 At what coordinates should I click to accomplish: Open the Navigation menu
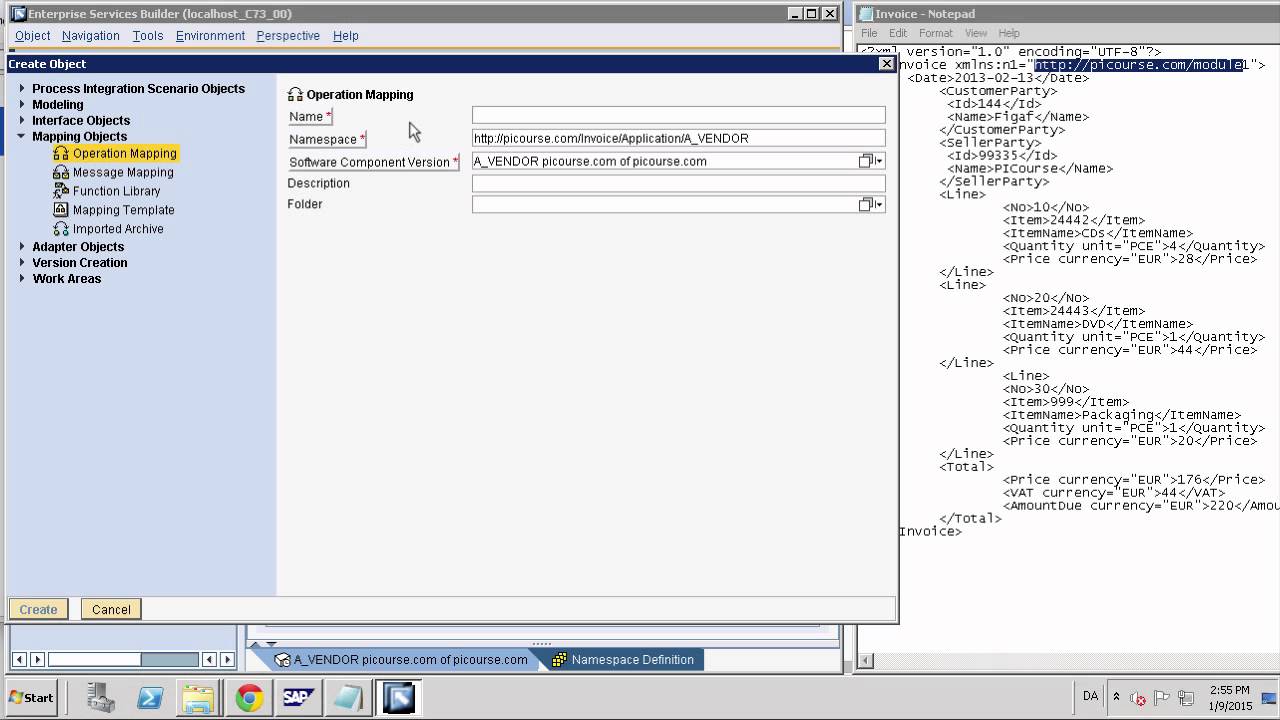click(x=90, y=36)
